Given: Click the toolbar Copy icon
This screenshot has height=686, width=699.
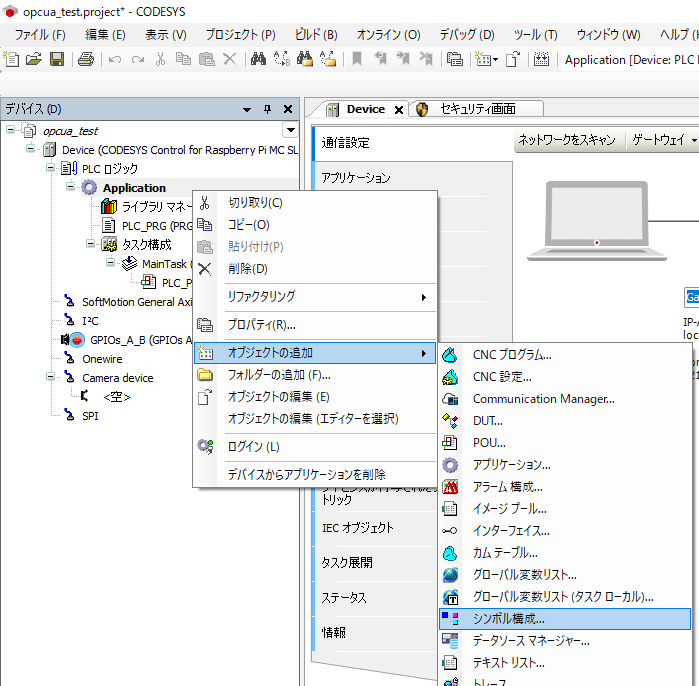Looking at the screenshot, I should pyautogui.click(x=183, y=59).
